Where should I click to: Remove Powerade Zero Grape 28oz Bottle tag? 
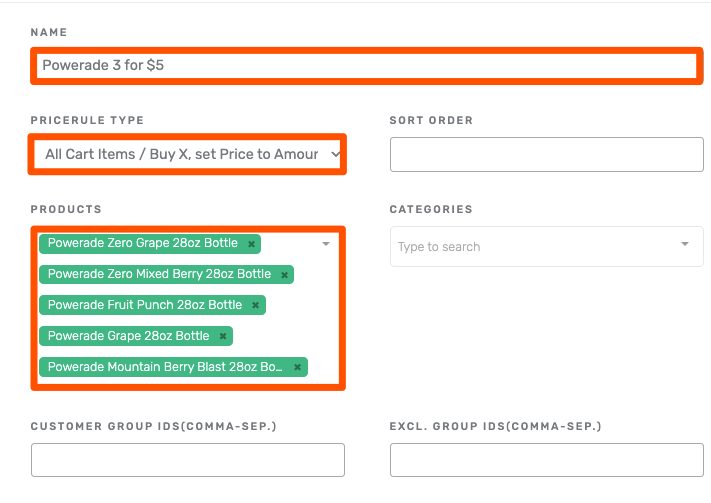(252, 243)
